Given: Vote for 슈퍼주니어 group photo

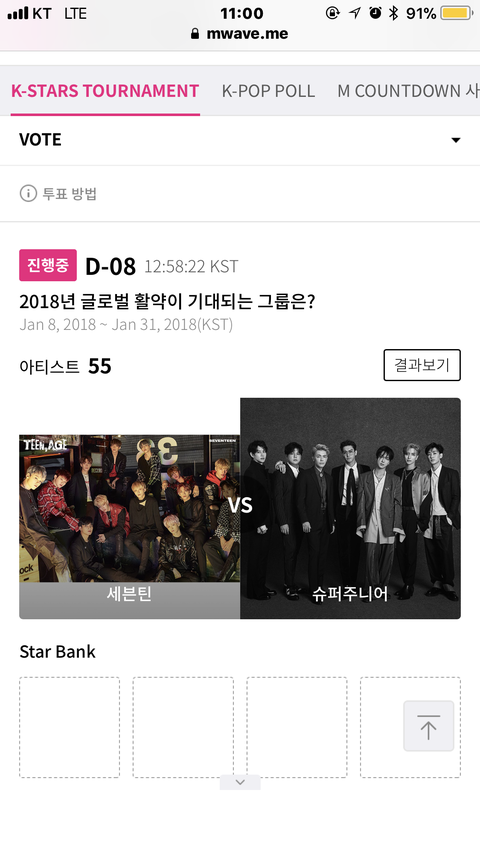Looking at the screenshot, I should (350, 508).
